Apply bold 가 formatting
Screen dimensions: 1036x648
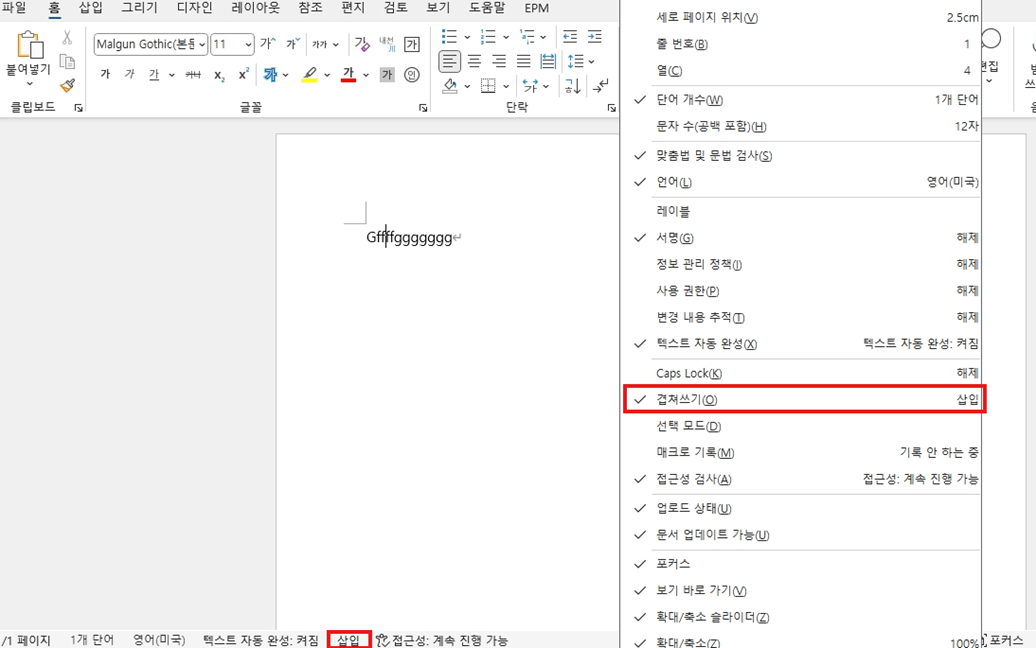[105, 75]
